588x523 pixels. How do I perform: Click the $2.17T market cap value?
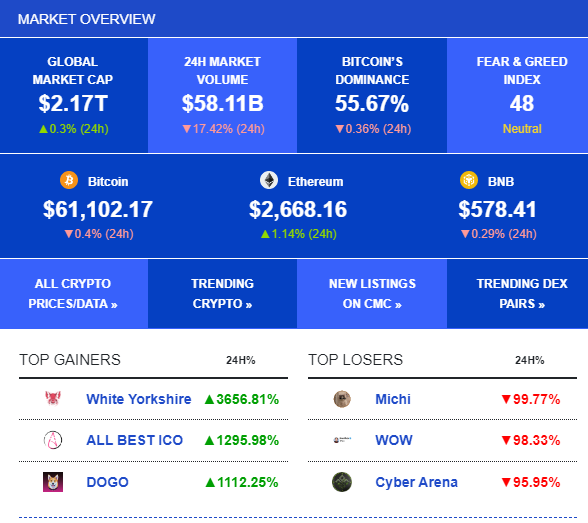(73, 103)
